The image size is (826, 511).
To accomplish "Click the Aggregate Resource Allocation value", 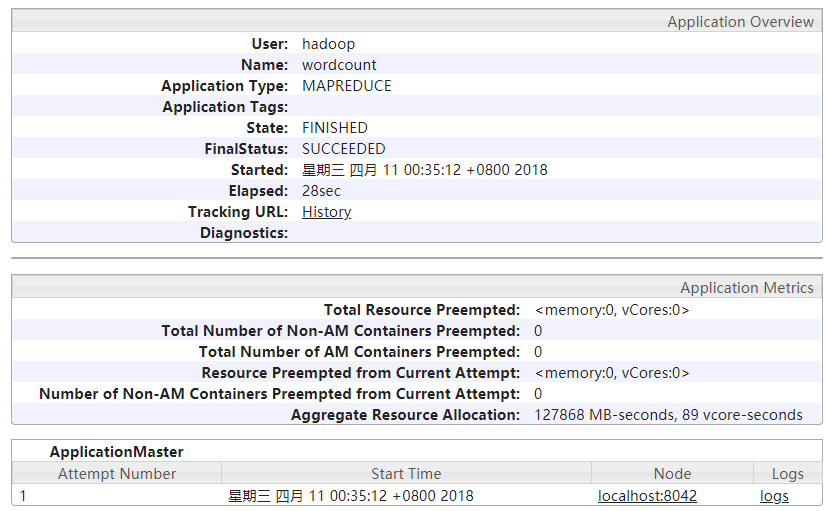I will click(x=668, y=415).
